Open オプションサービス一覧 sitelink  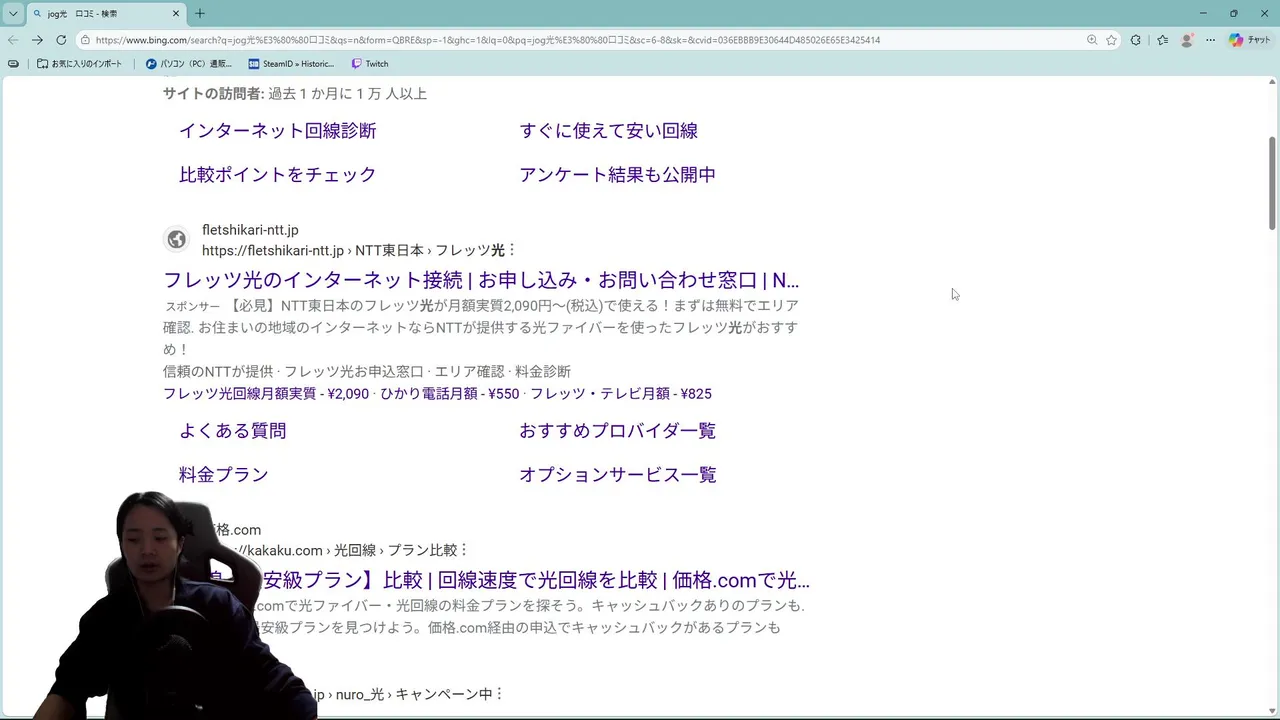coord(617,475)
